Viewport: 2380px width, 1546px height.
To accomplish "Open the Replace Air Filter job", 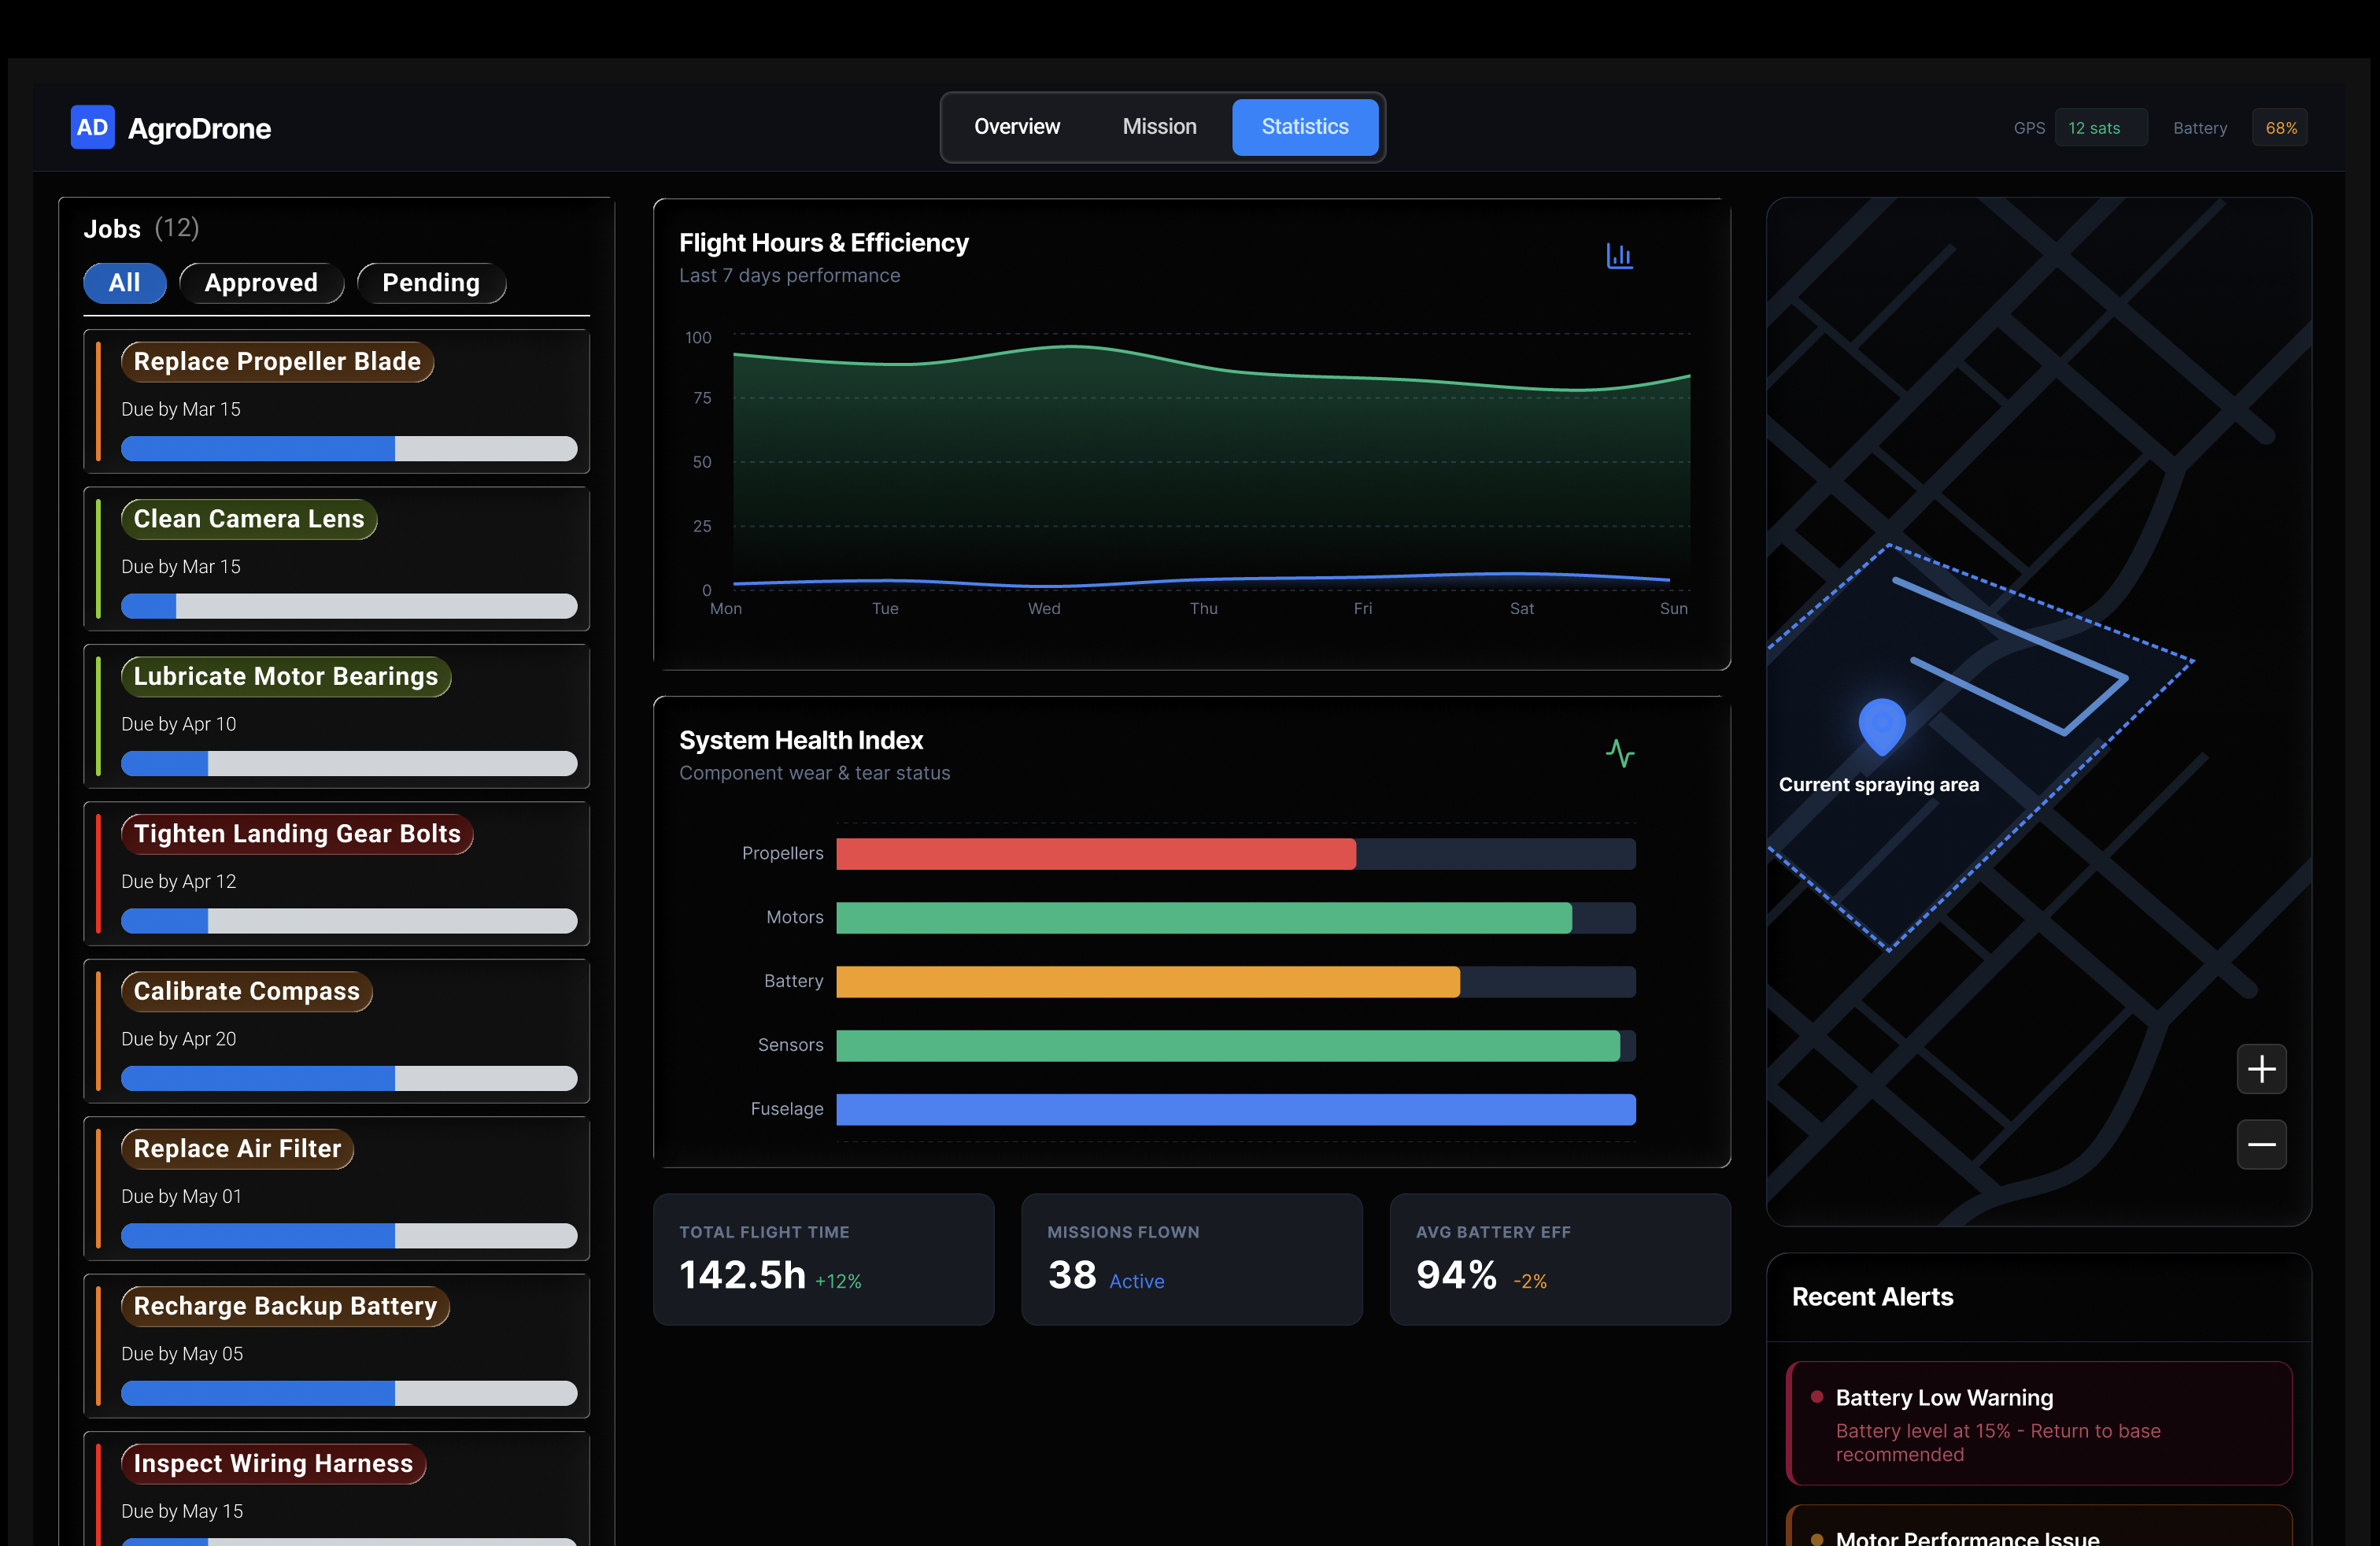I will [336, 1188].
